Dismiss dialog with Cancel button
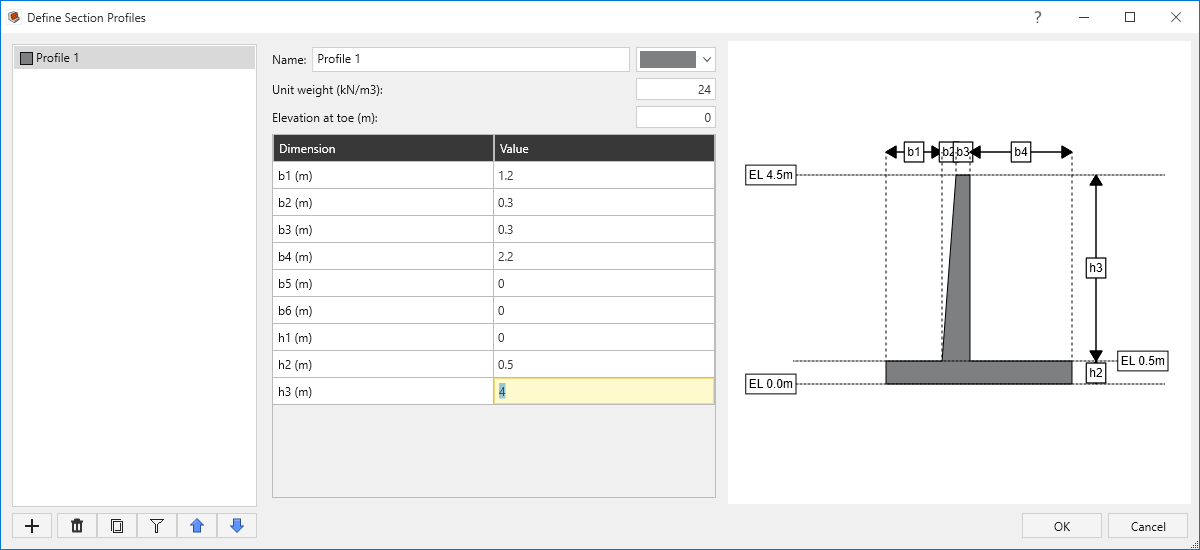This screenshot has height=550, width=1200. coord(1148,526)
